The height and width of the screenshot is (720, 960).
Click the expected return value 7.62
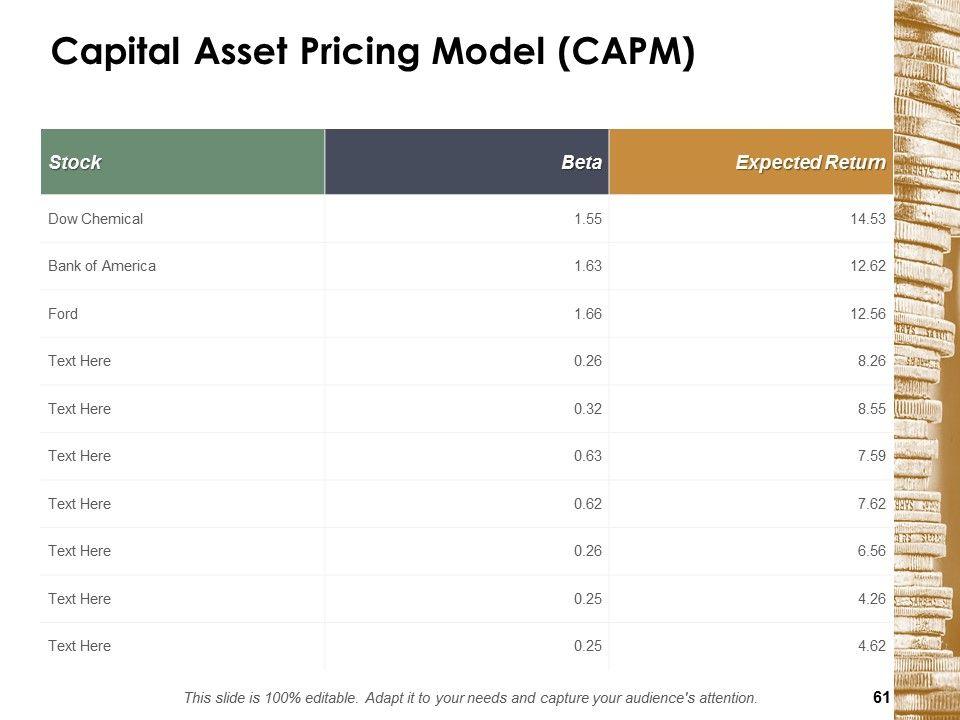tap(871, 503)
